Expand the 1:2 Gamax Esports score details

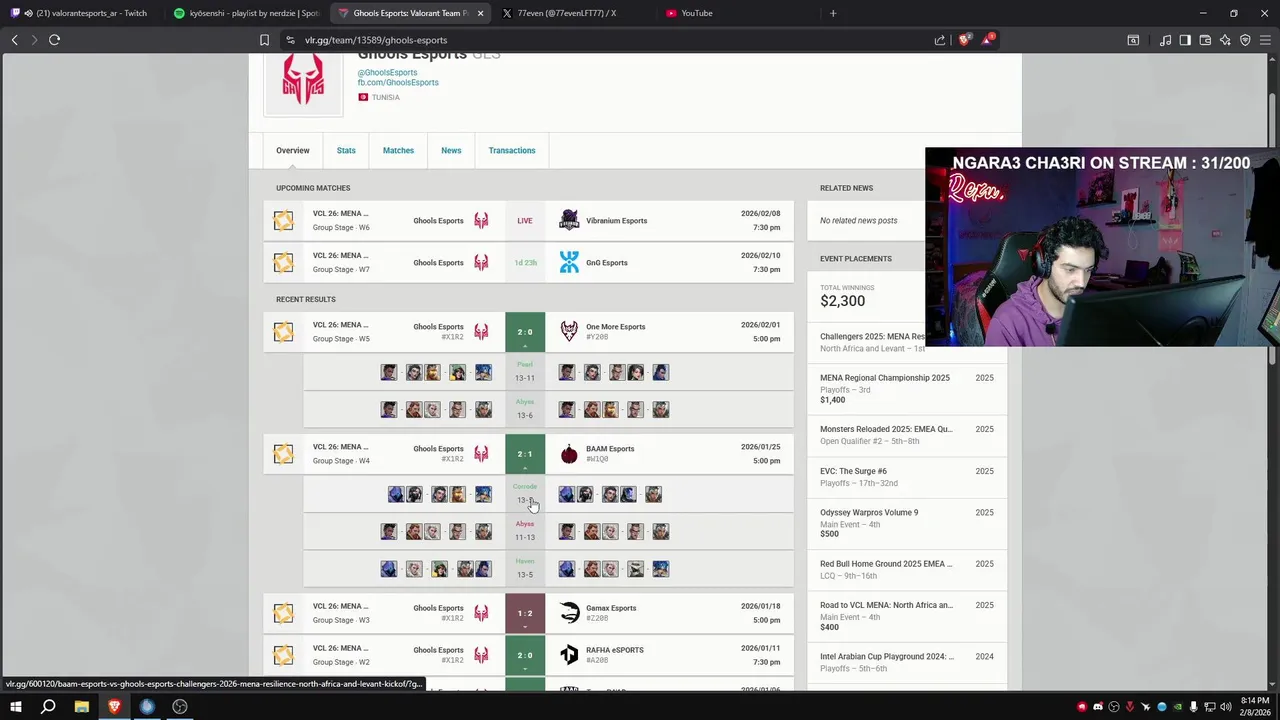pos(525,613)
